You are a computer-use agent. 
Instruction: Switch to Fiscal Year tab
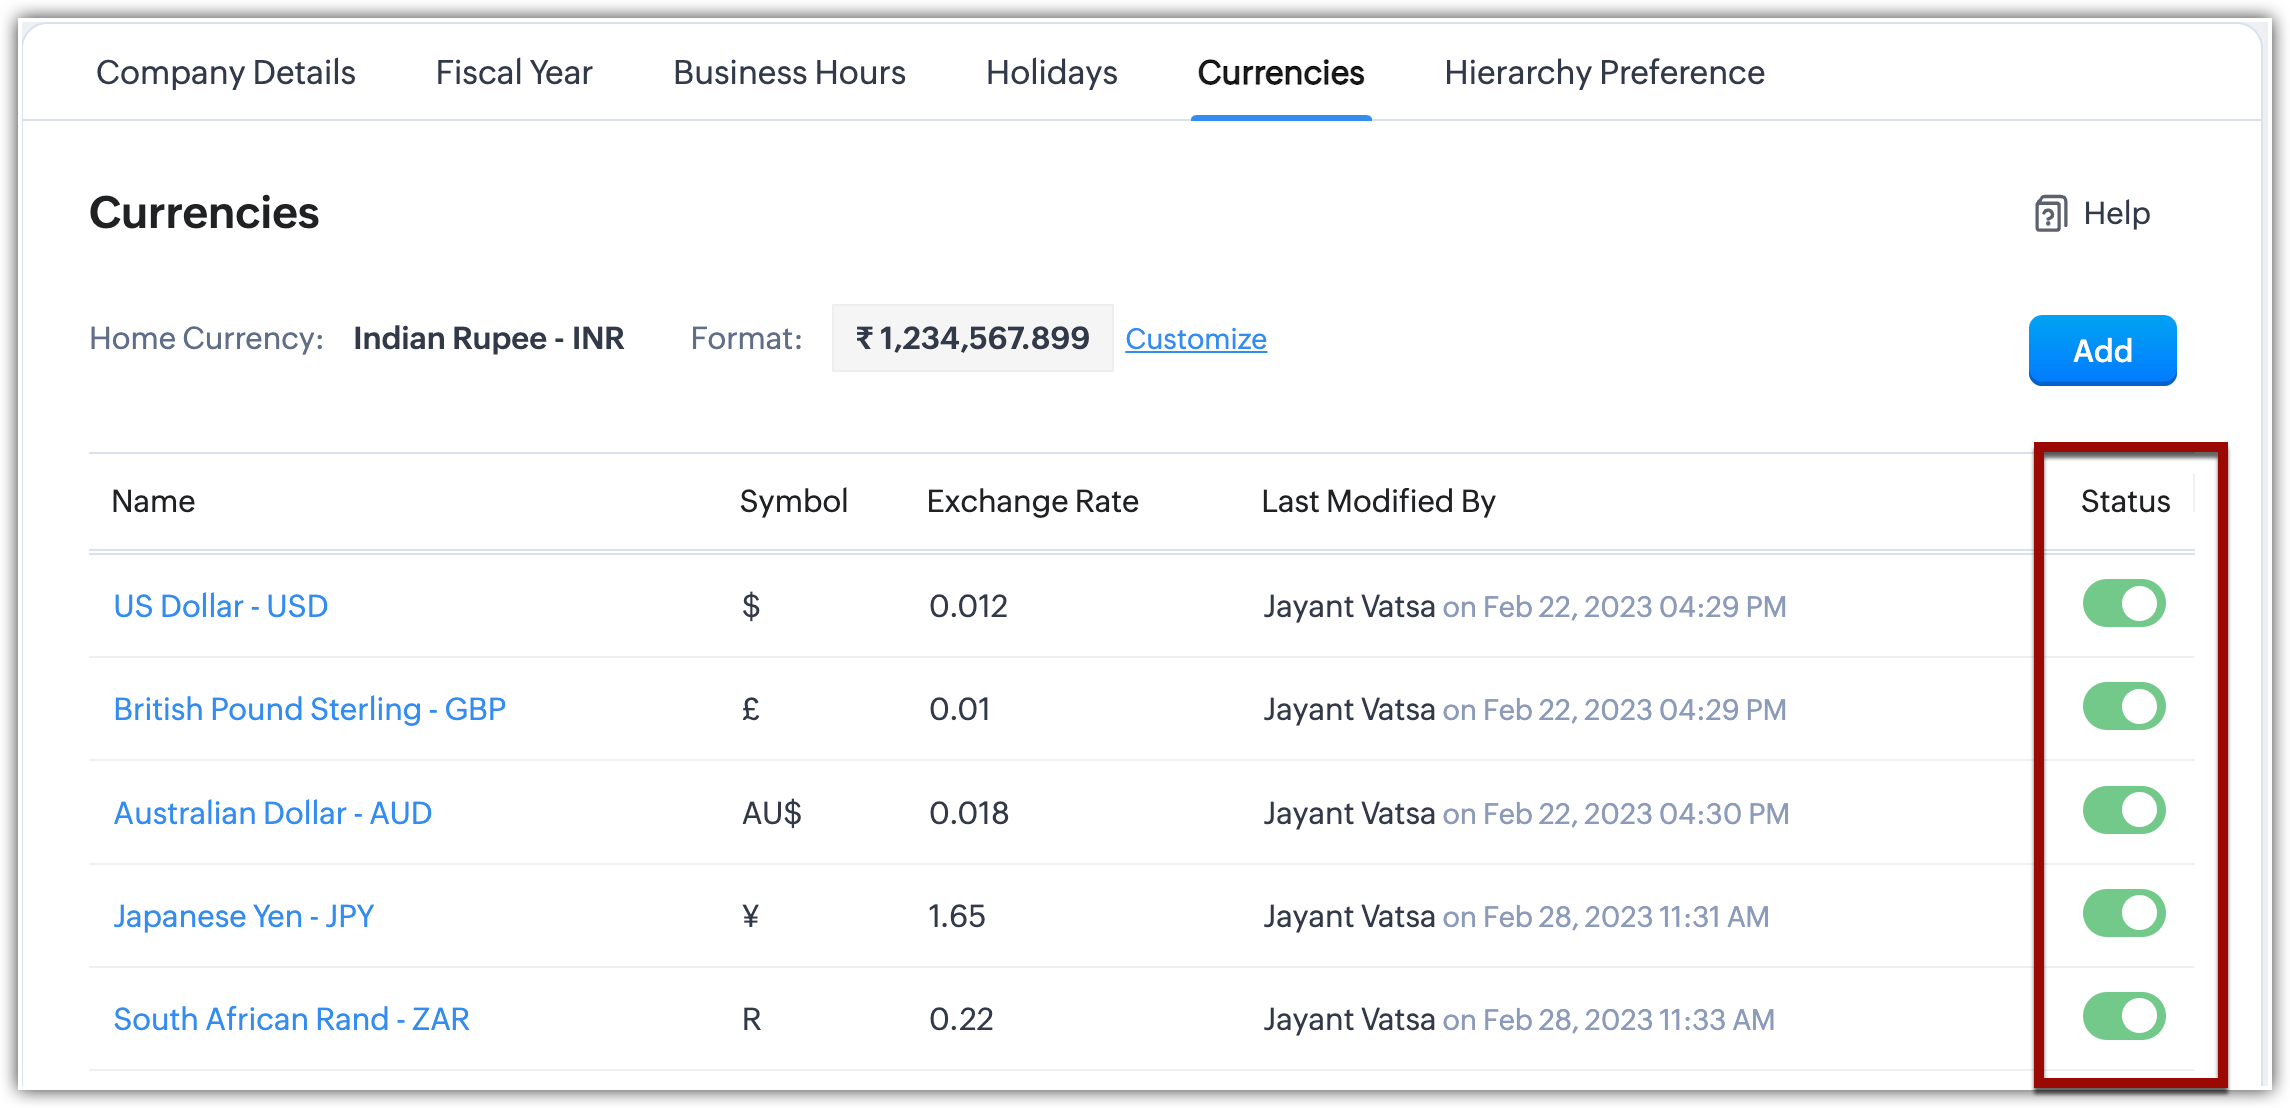[x=514, y=73]
